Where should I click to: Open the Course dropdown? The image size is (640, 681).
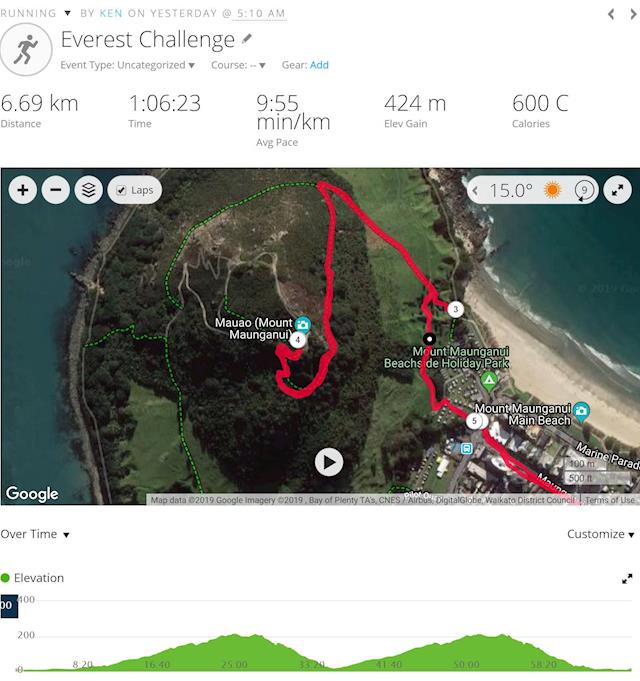pyautogui.click(x=238, y=65)
